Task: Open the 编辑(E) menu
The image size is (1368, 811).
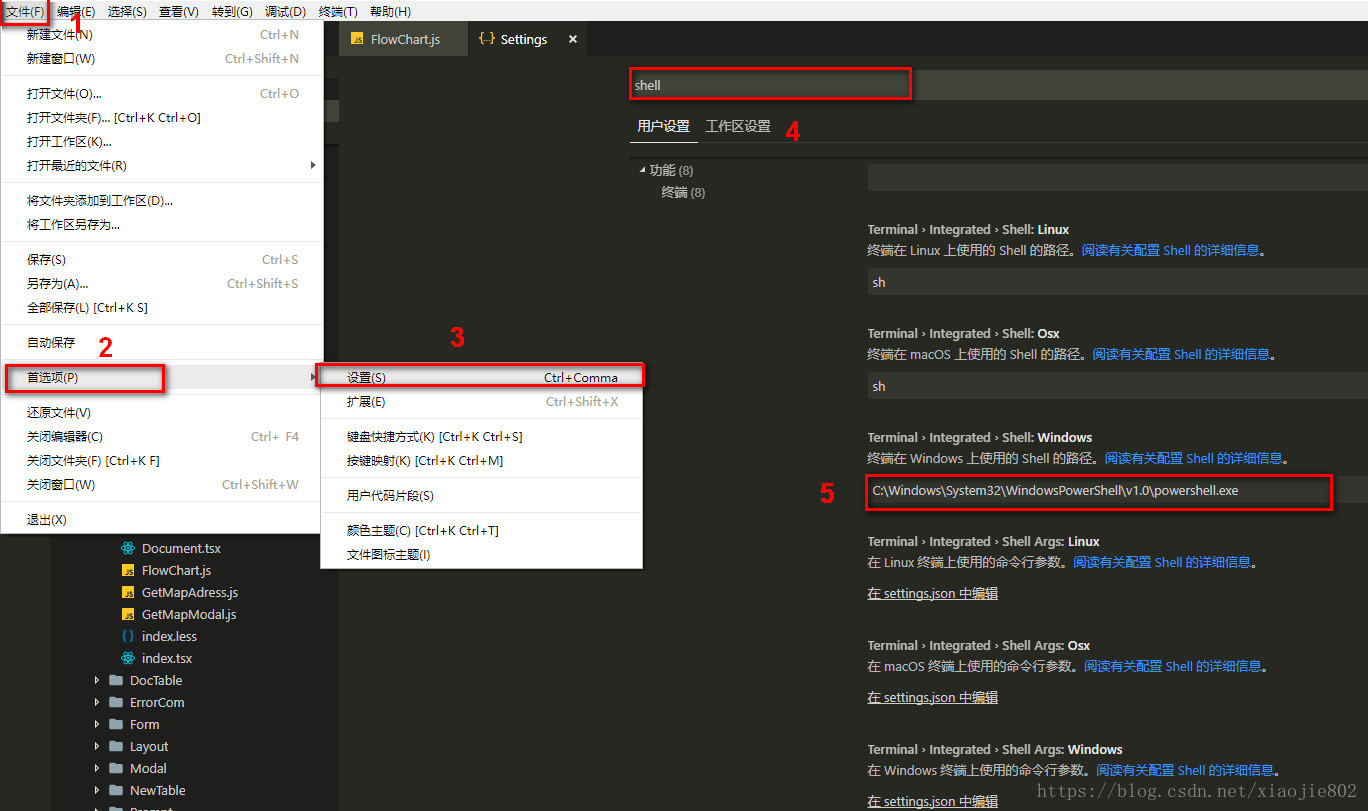Action: coord(76,11)
